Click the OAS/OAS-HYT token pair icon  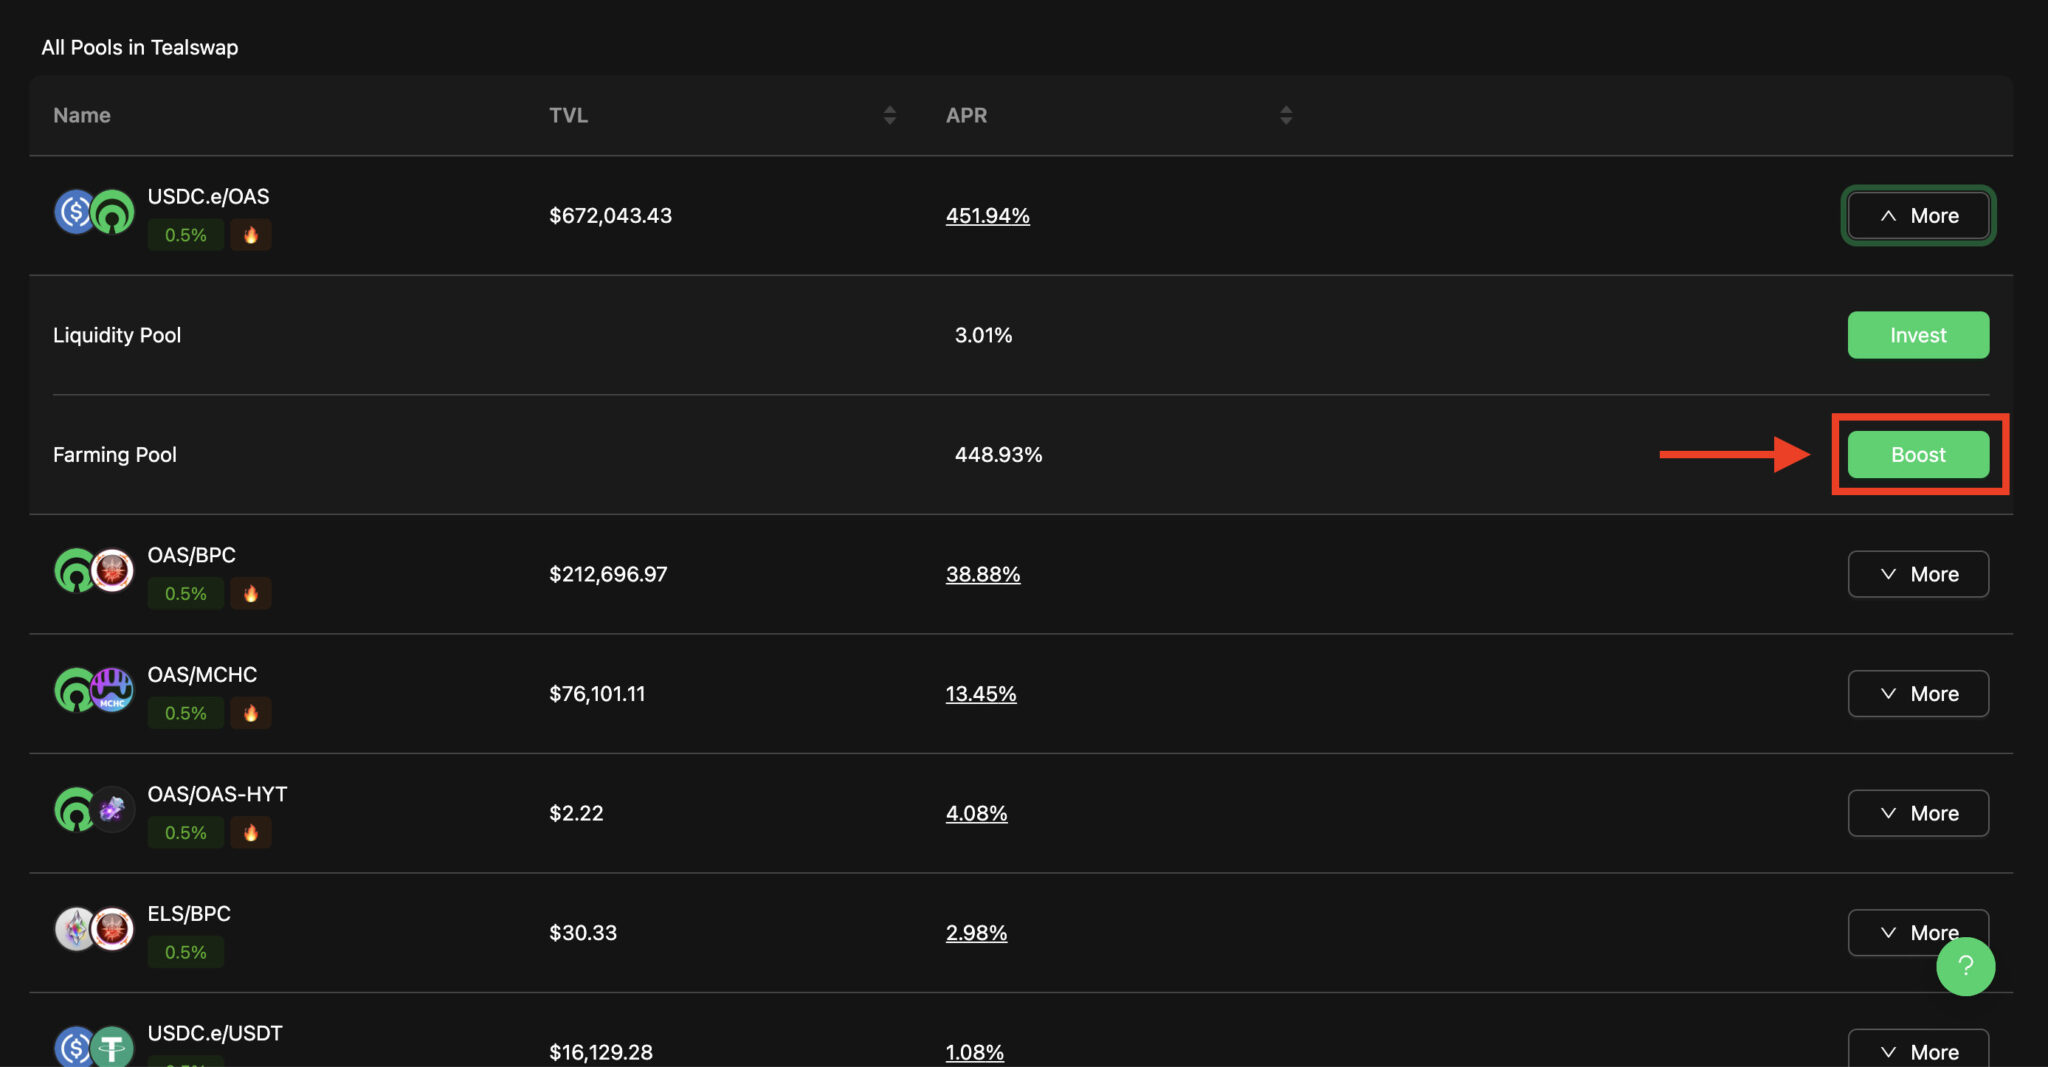tap(94, 810)
